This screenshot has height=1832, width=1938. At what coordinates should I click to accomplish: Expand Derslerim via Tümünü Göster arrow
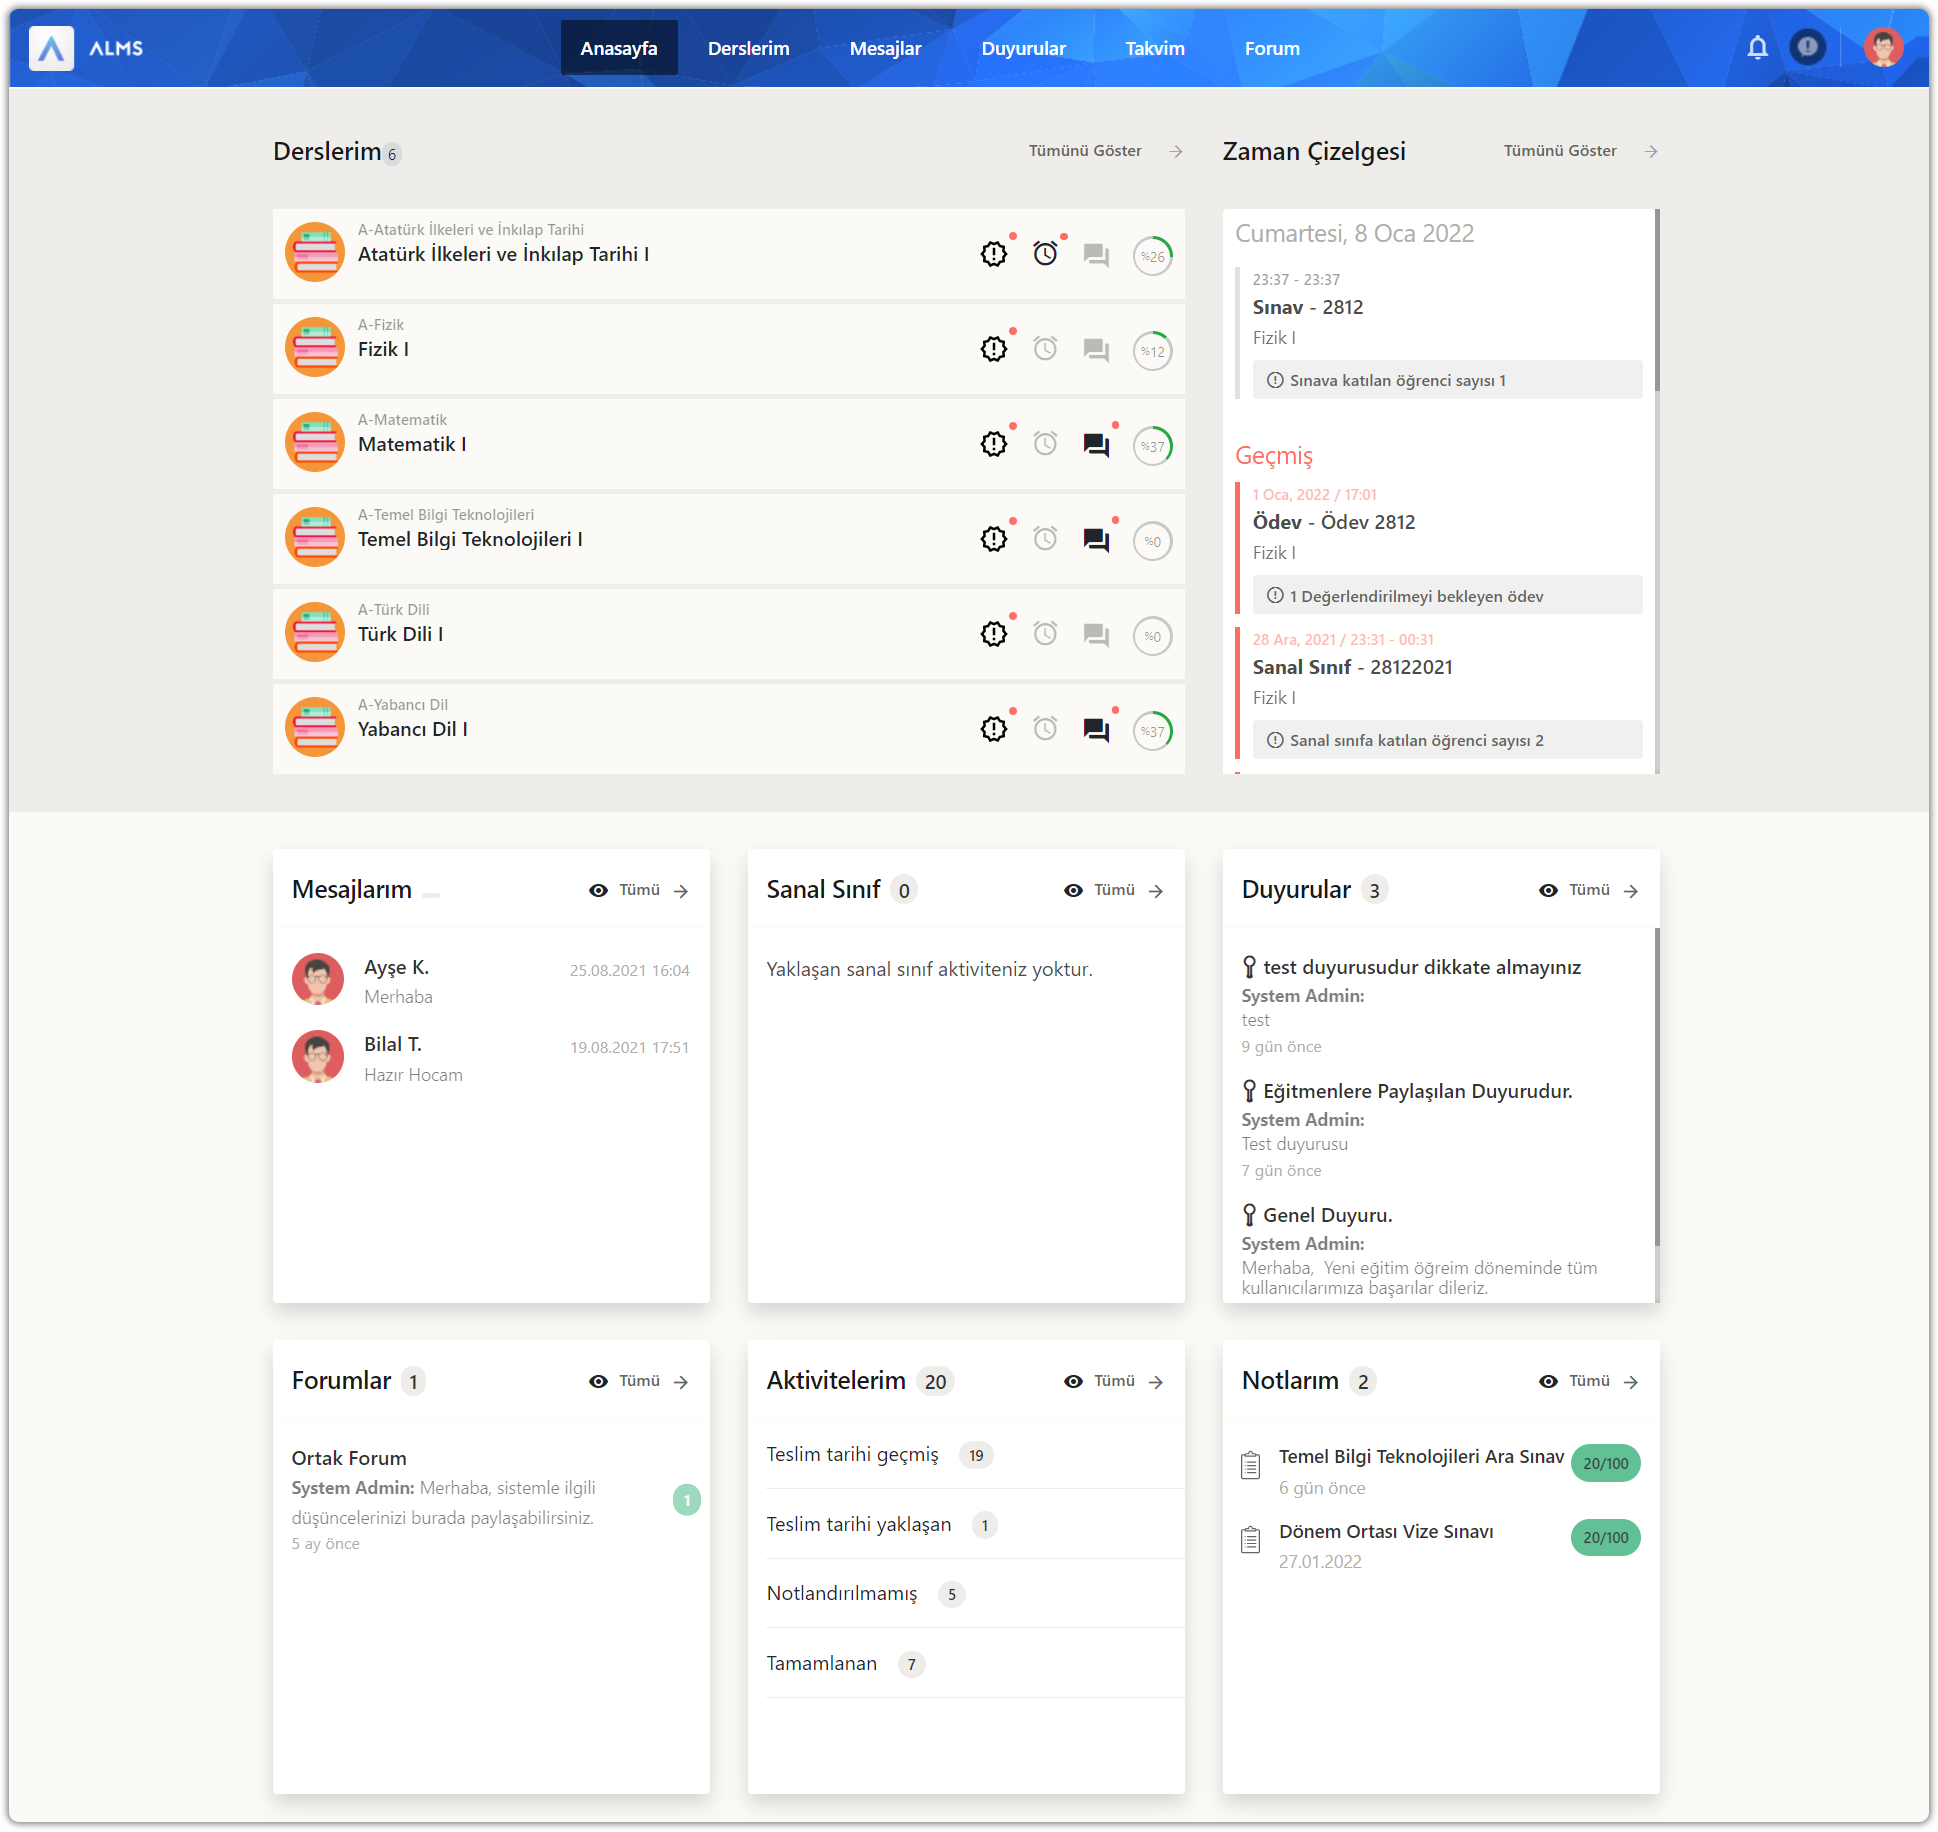pyautogui.click(x=1176, y=151)
